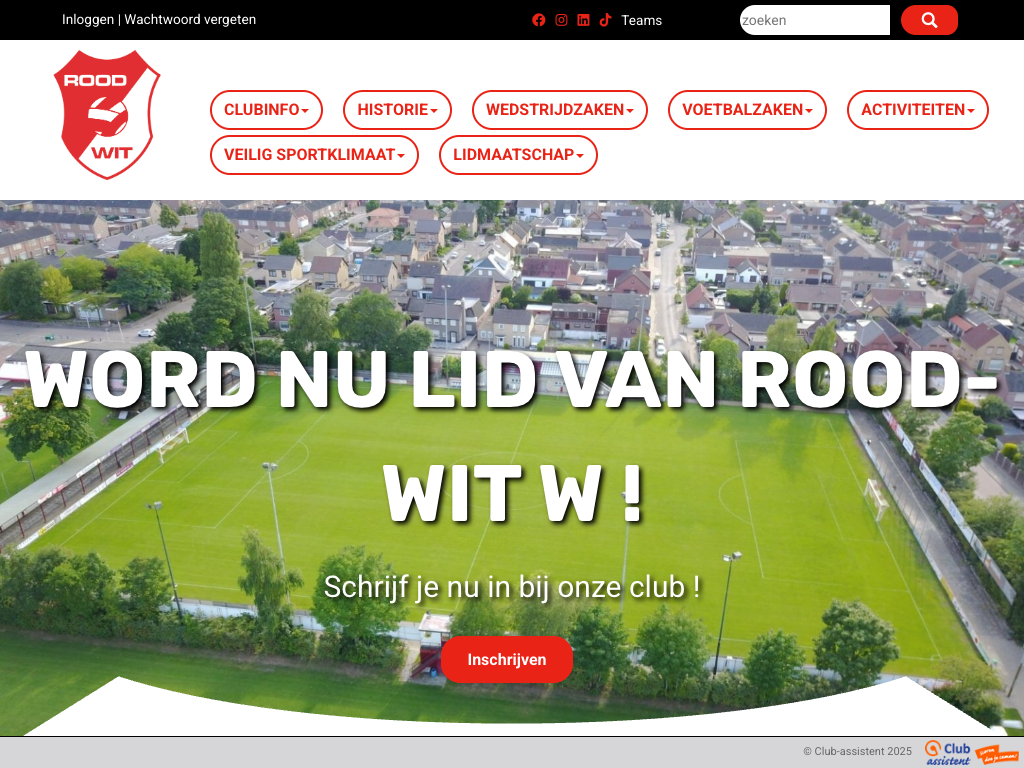Click the Wachtwoord vergeten link
The width and height of the screenshot is (1024, 768).
click(190, 20)
